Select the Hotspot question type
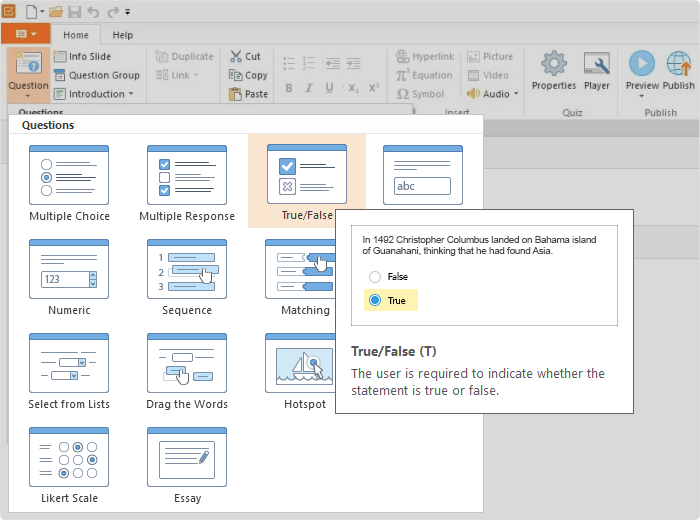The image size is (700, 520). [x=300, y=372]
